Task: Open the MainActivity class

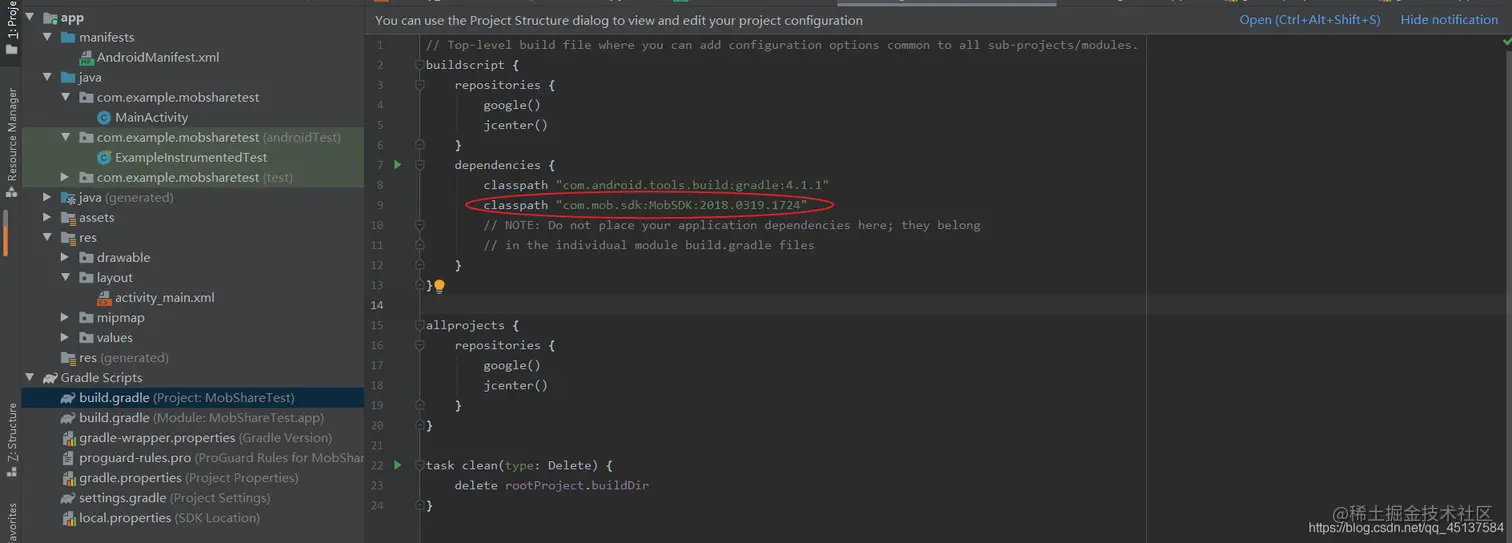Action: point(142,117)
